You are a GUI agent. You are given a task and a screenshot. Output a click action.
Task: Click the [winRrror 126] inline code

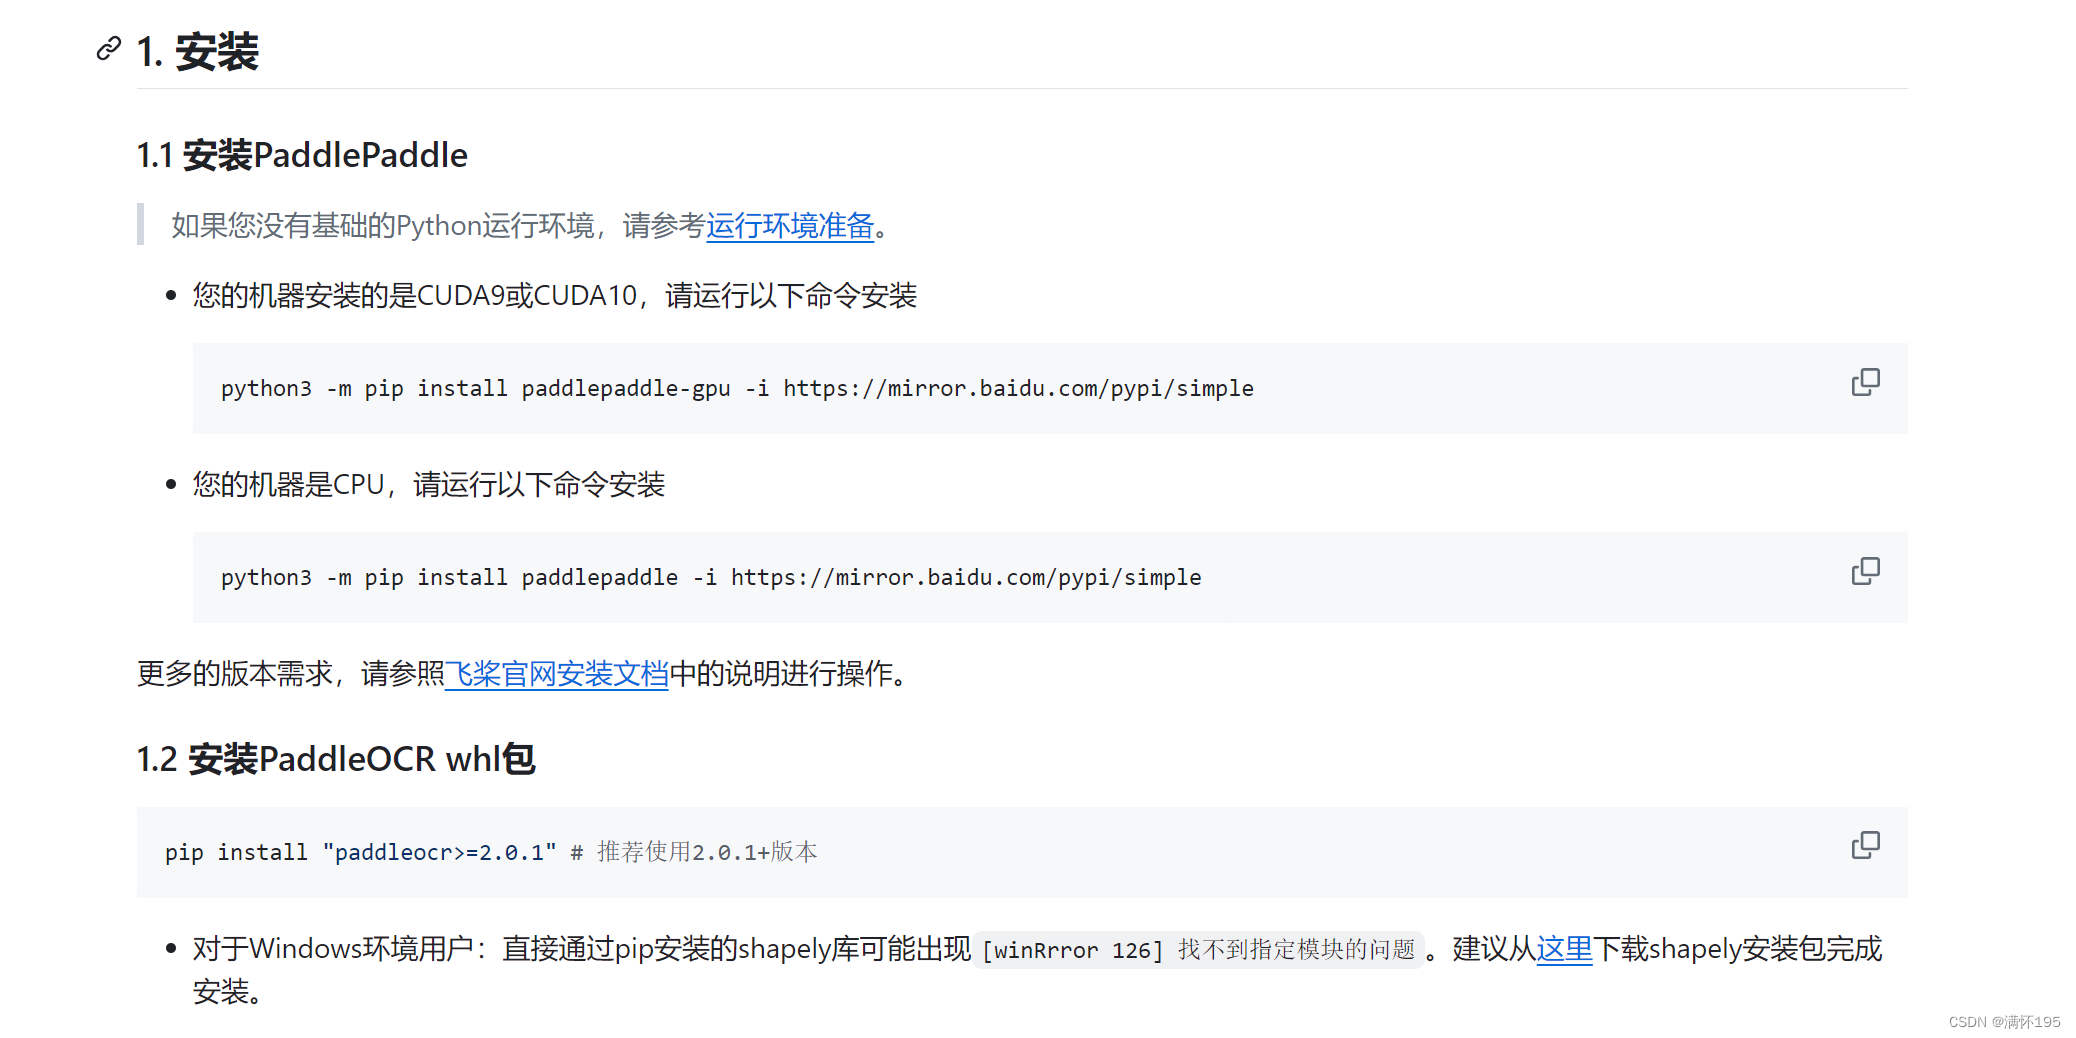[x=1198, y=949]
